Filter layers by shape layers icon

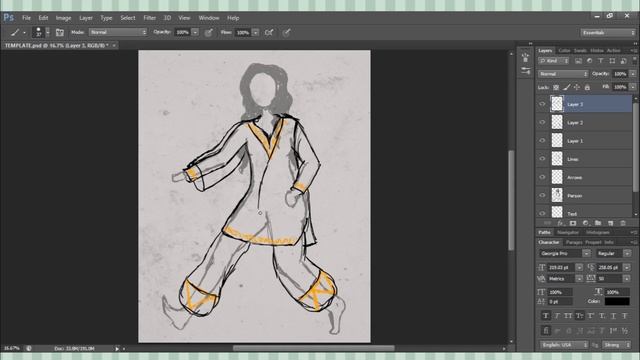pyautogui.click(x=612, y=61)
